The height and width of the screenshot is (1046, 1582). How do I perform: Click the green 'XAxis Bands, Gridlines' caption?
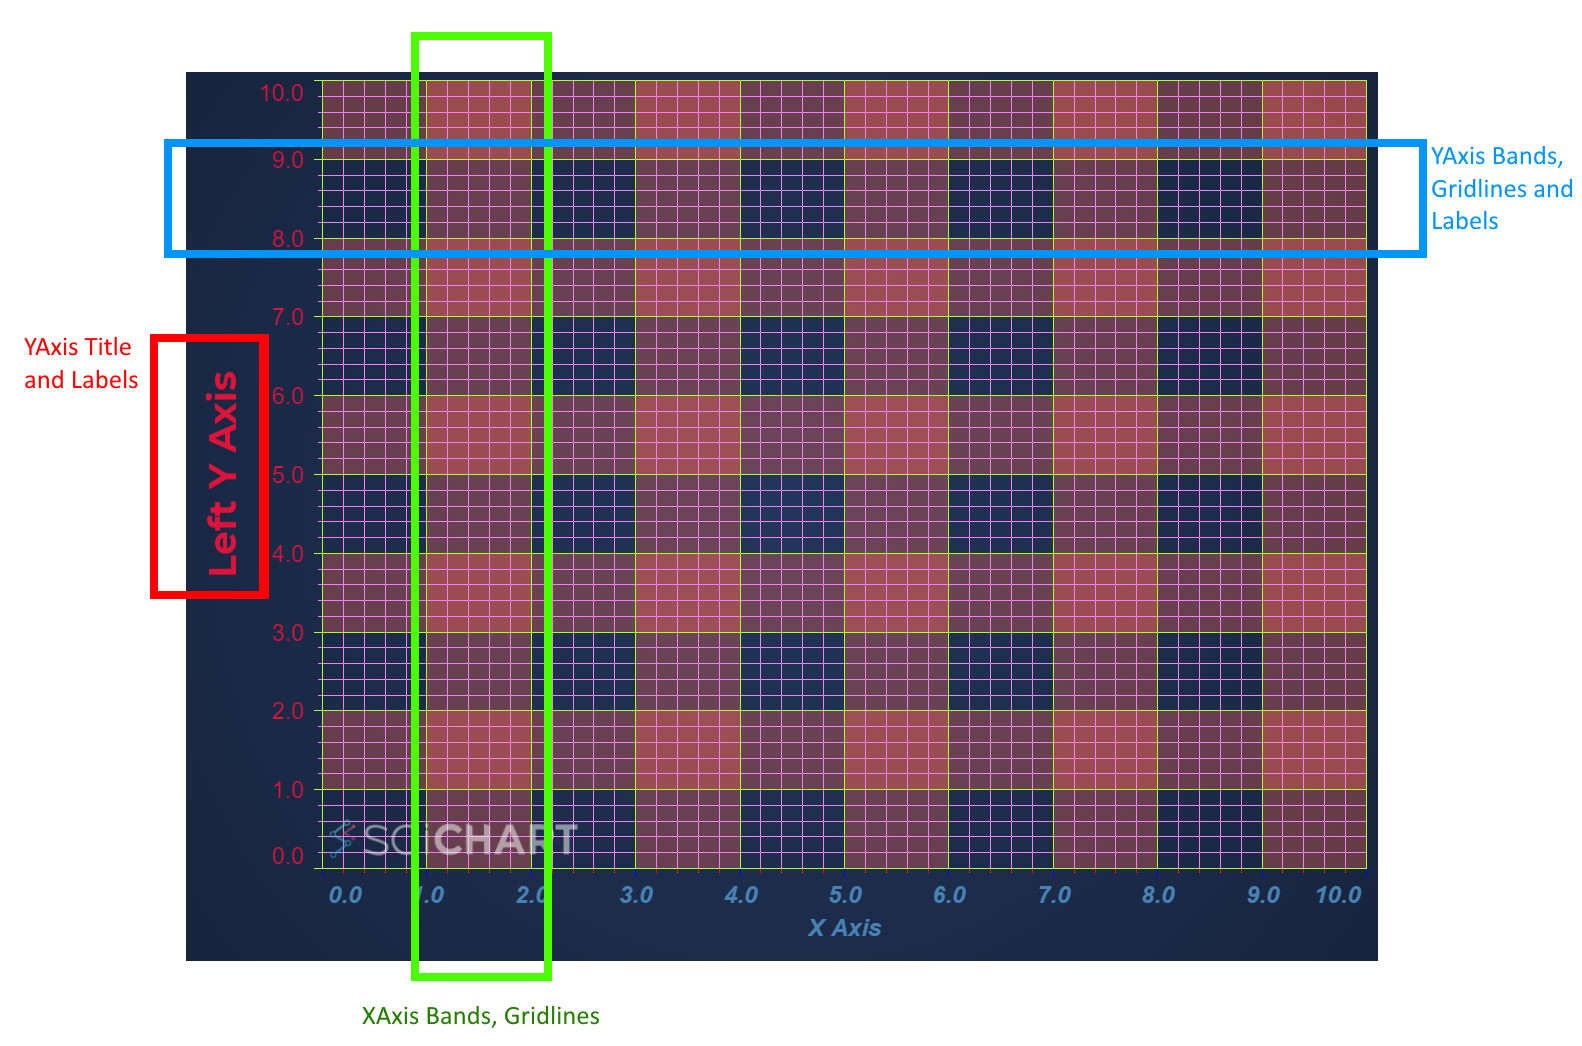click(480, 1016)
